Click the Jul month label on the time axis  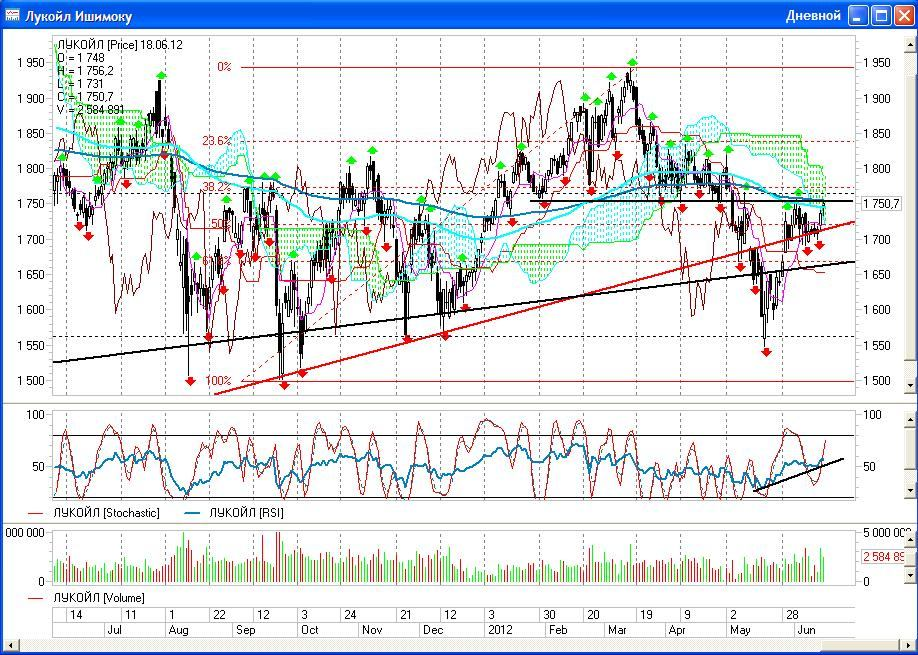coord(115,630)
